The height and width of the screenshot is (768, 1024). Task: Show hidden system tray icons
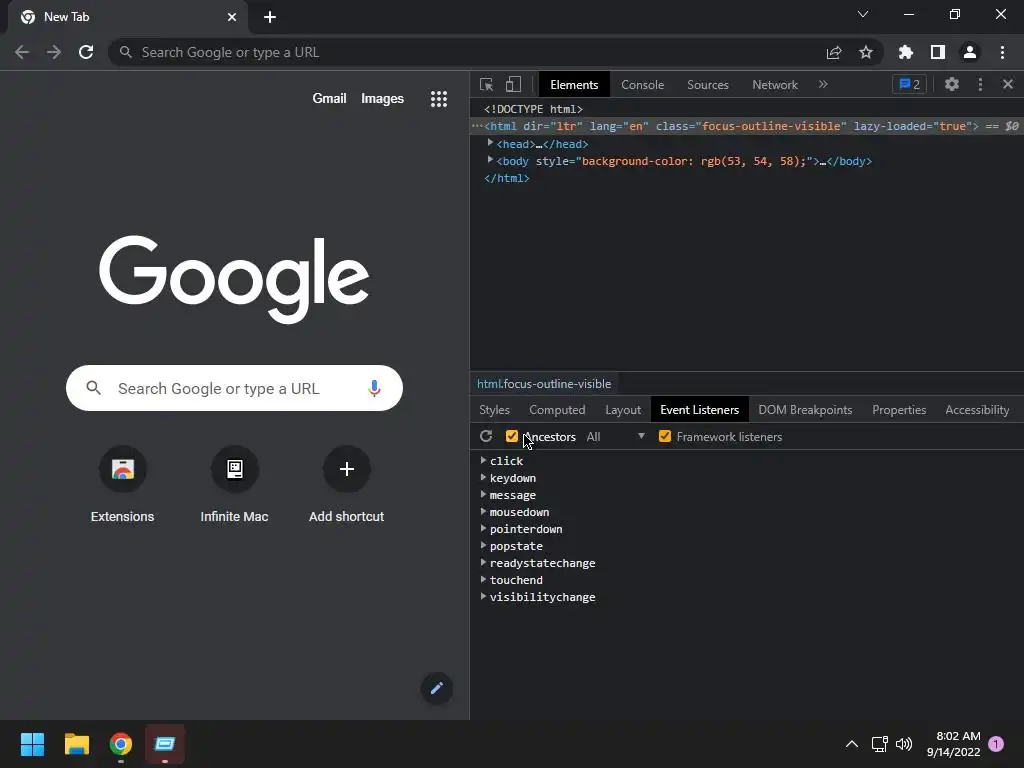click(x=852, y=744)
